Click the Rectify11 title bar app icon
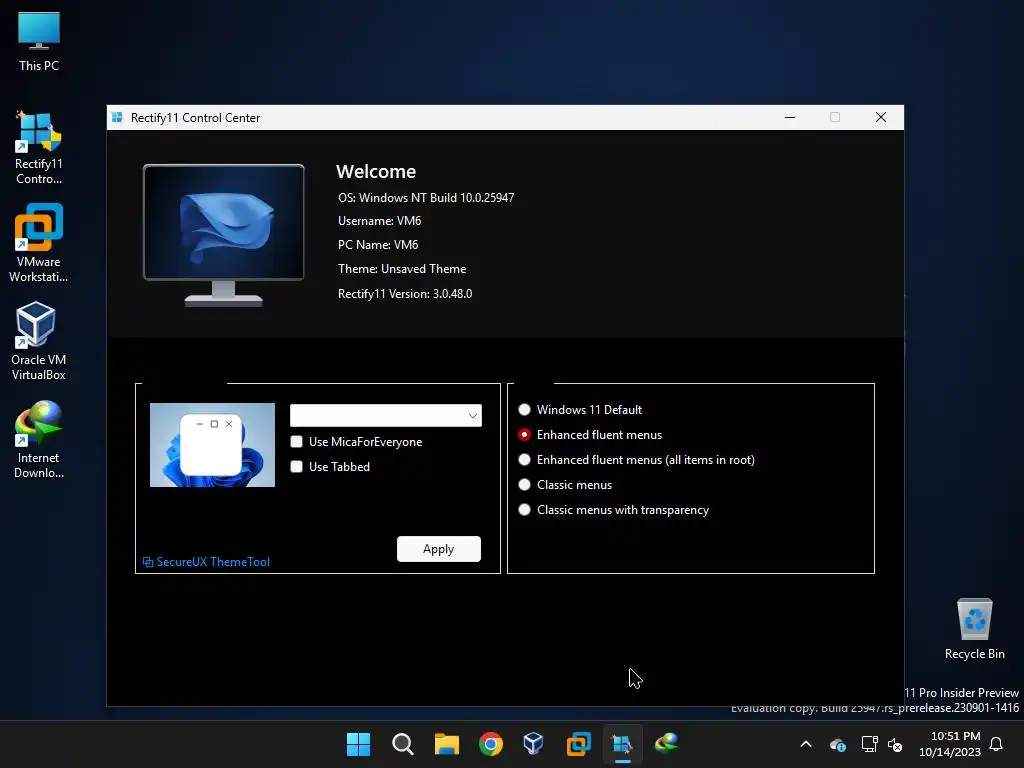 117,118
